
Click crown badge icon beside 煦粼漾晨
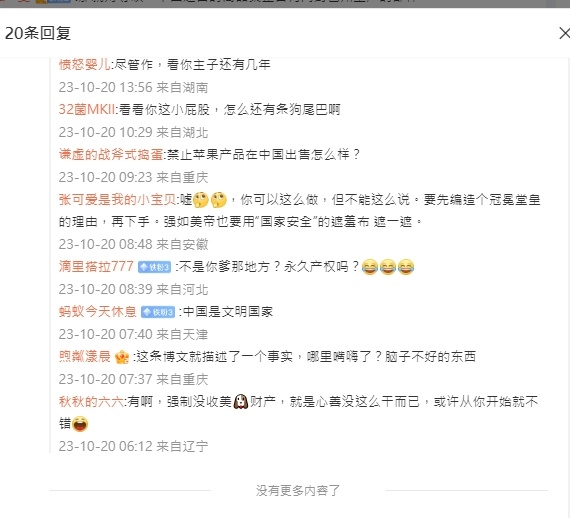(122, 357)
